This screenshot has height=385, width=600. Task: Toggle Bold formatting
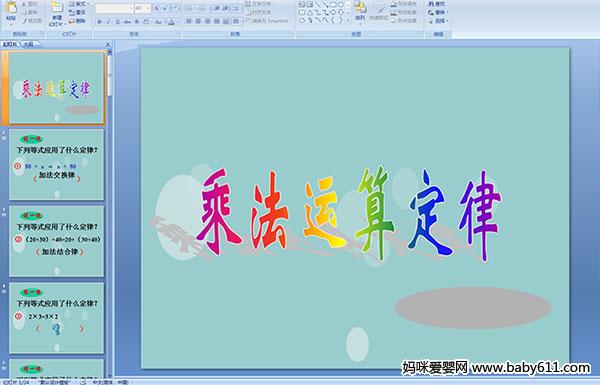click(x=99, y=22)
